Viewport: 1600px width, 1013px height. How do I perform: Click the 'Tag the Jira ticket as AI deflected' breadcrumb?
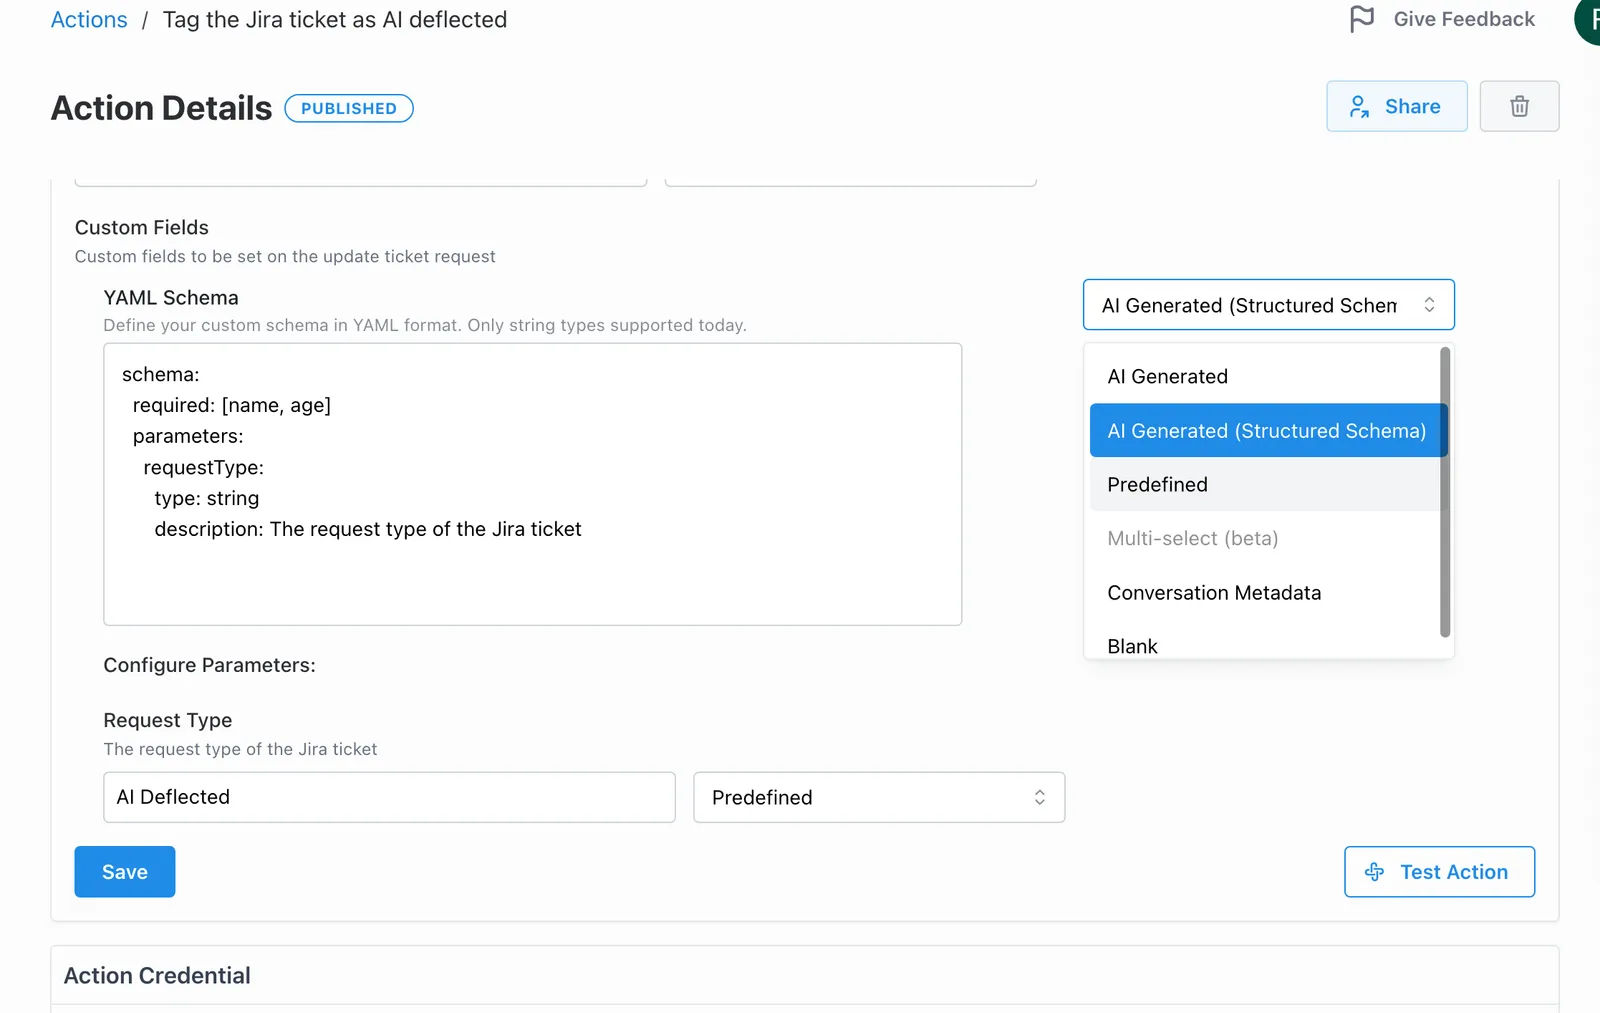(335, 20)
